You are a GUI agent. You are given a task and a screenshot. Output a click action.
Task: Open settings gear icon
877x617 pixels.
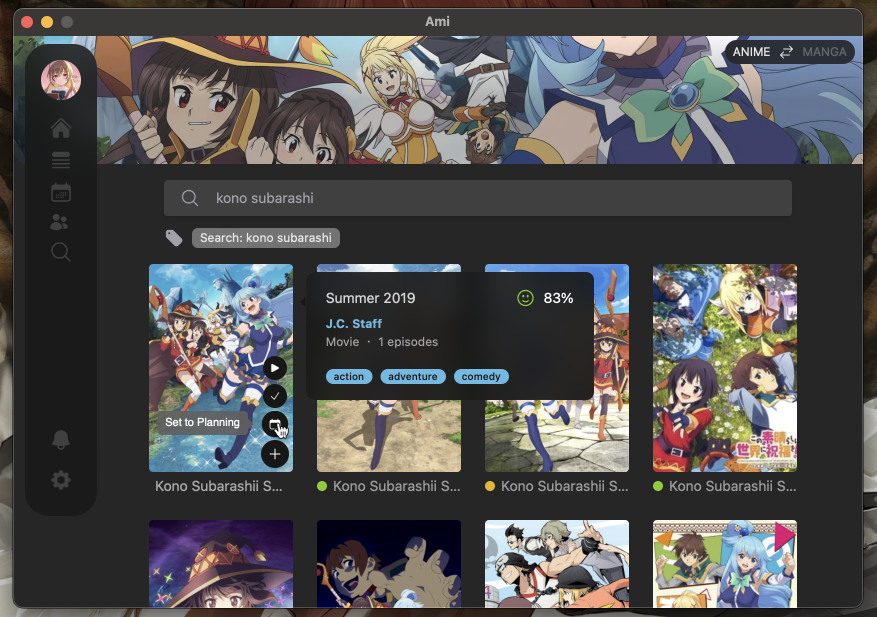[61, 480]
